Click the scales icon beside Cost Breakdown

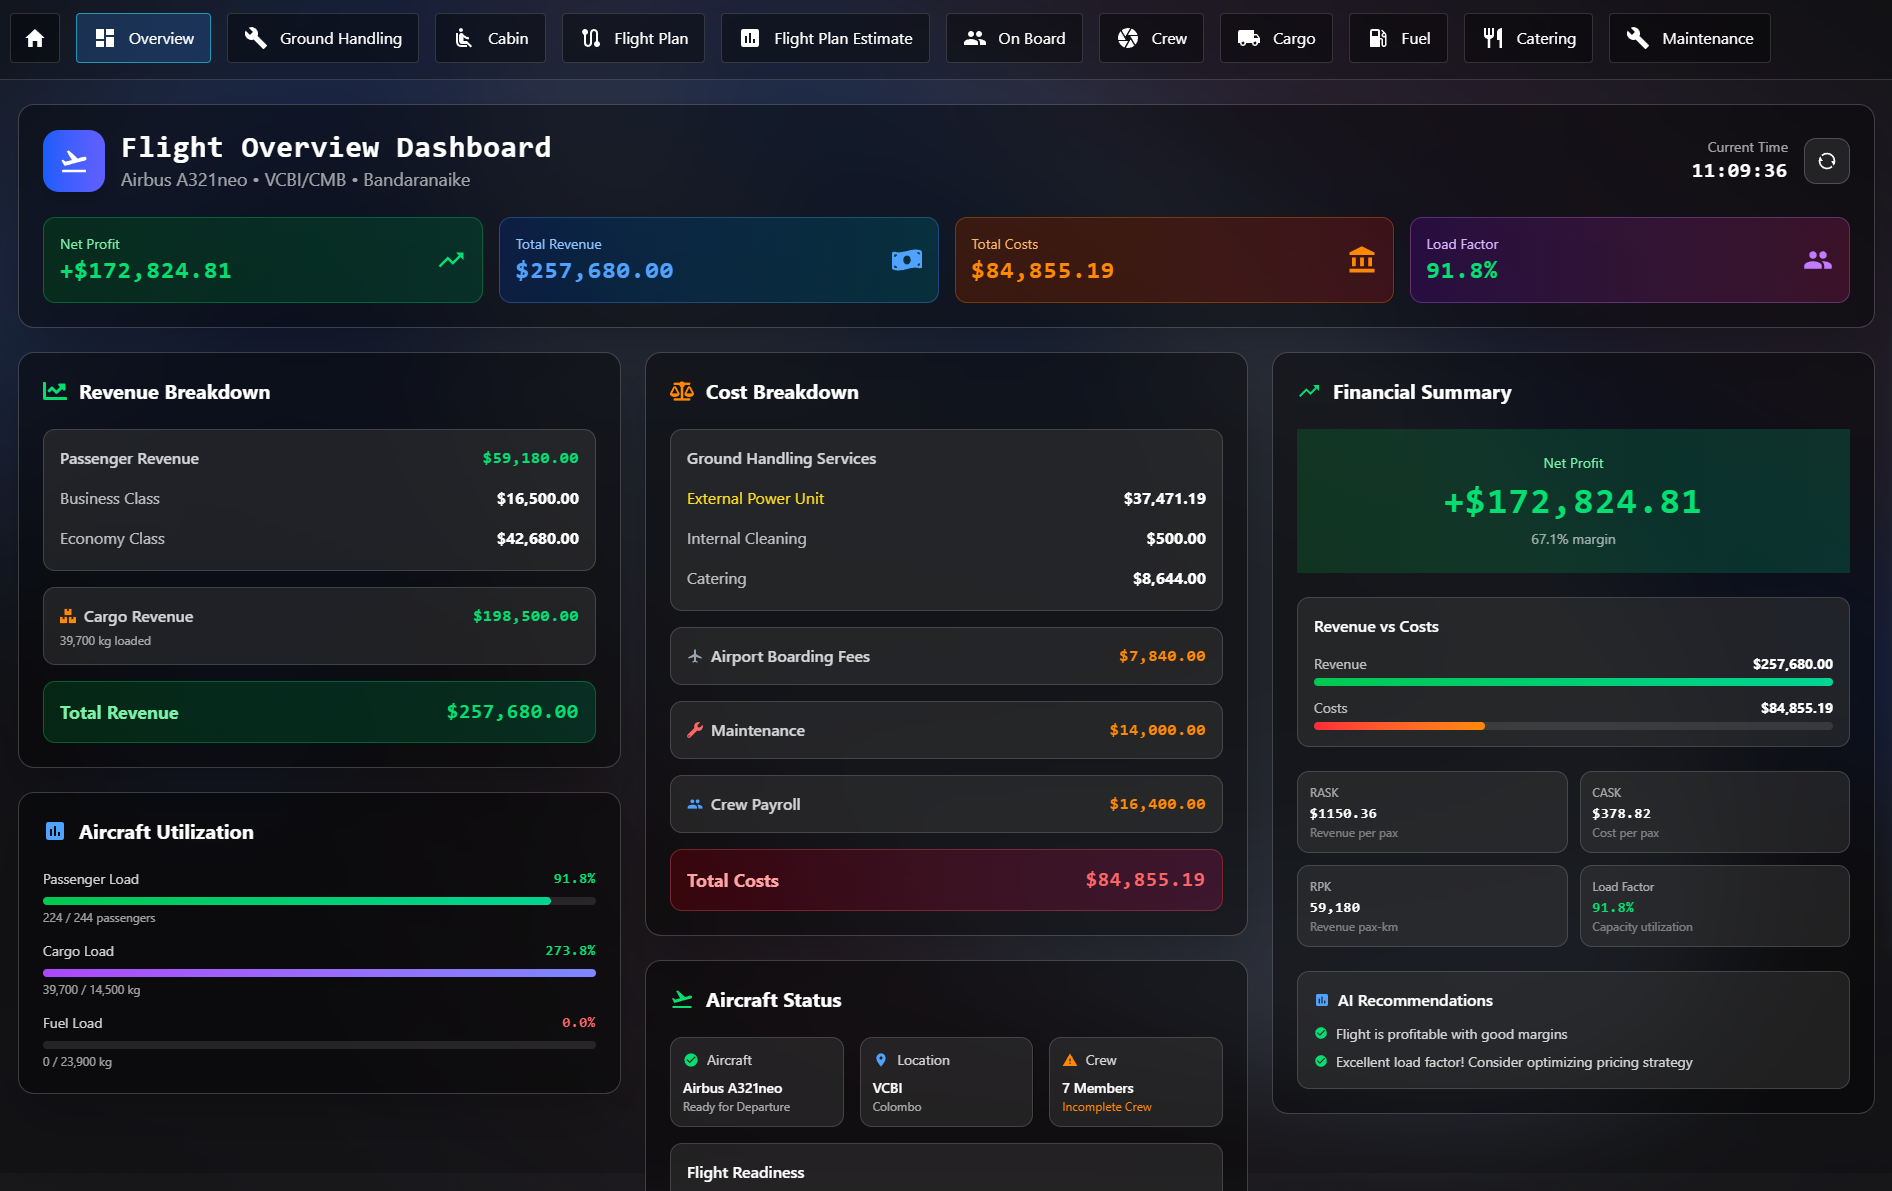tap(682, 392)
